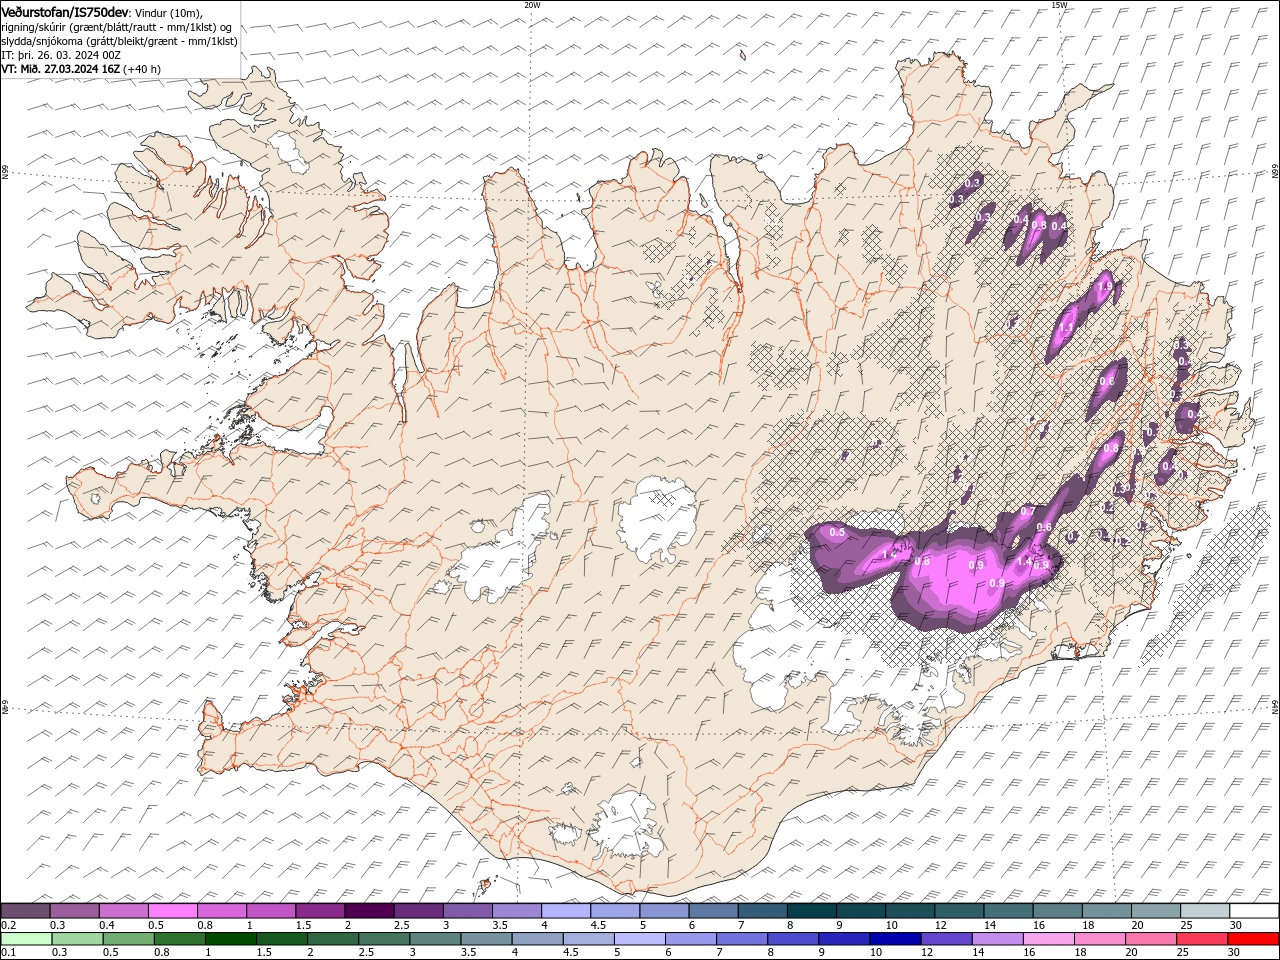Click the 1.1 snowfall value on map
The image size is (1280, 960).
pos(1066,327)
